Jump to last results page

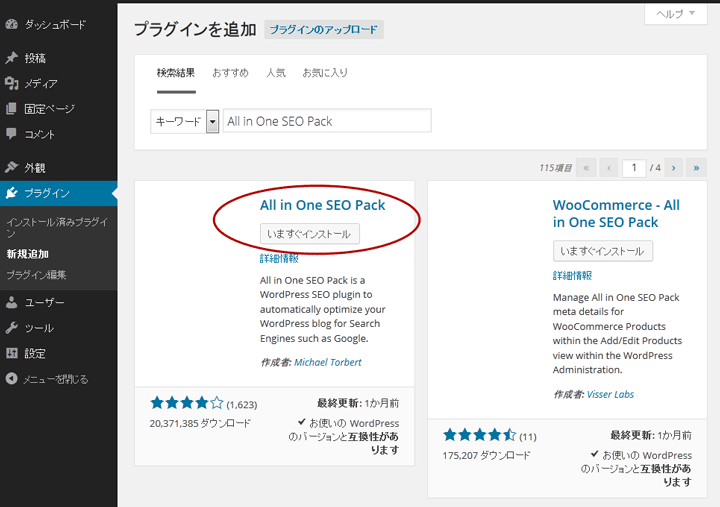[696, 168]
